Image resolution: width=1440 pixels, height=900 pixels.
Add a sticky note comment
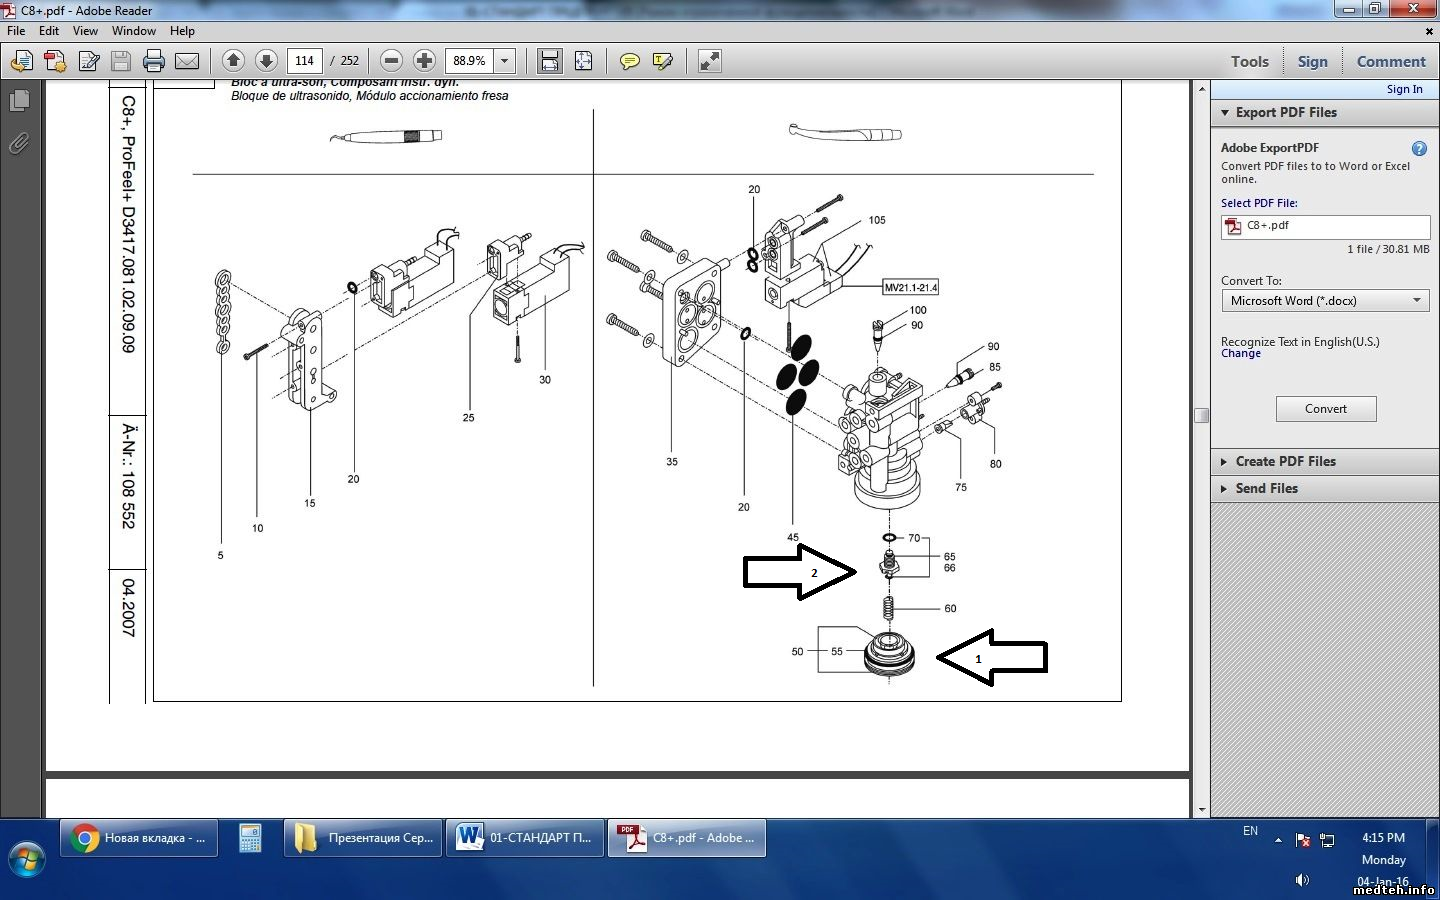coord(629,61)
